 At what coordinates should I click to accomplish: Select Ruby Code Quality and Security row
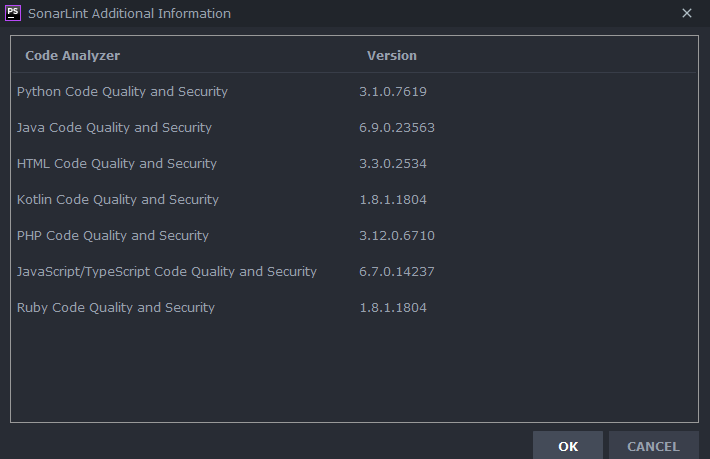click(x=116, y=308)
